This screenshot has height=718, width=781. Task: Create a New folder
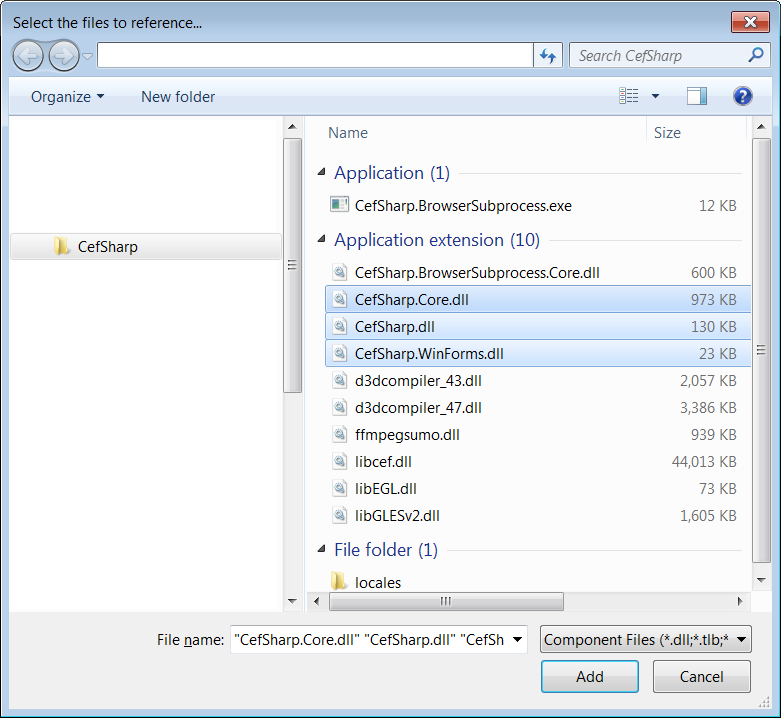[x=178, y=97]
